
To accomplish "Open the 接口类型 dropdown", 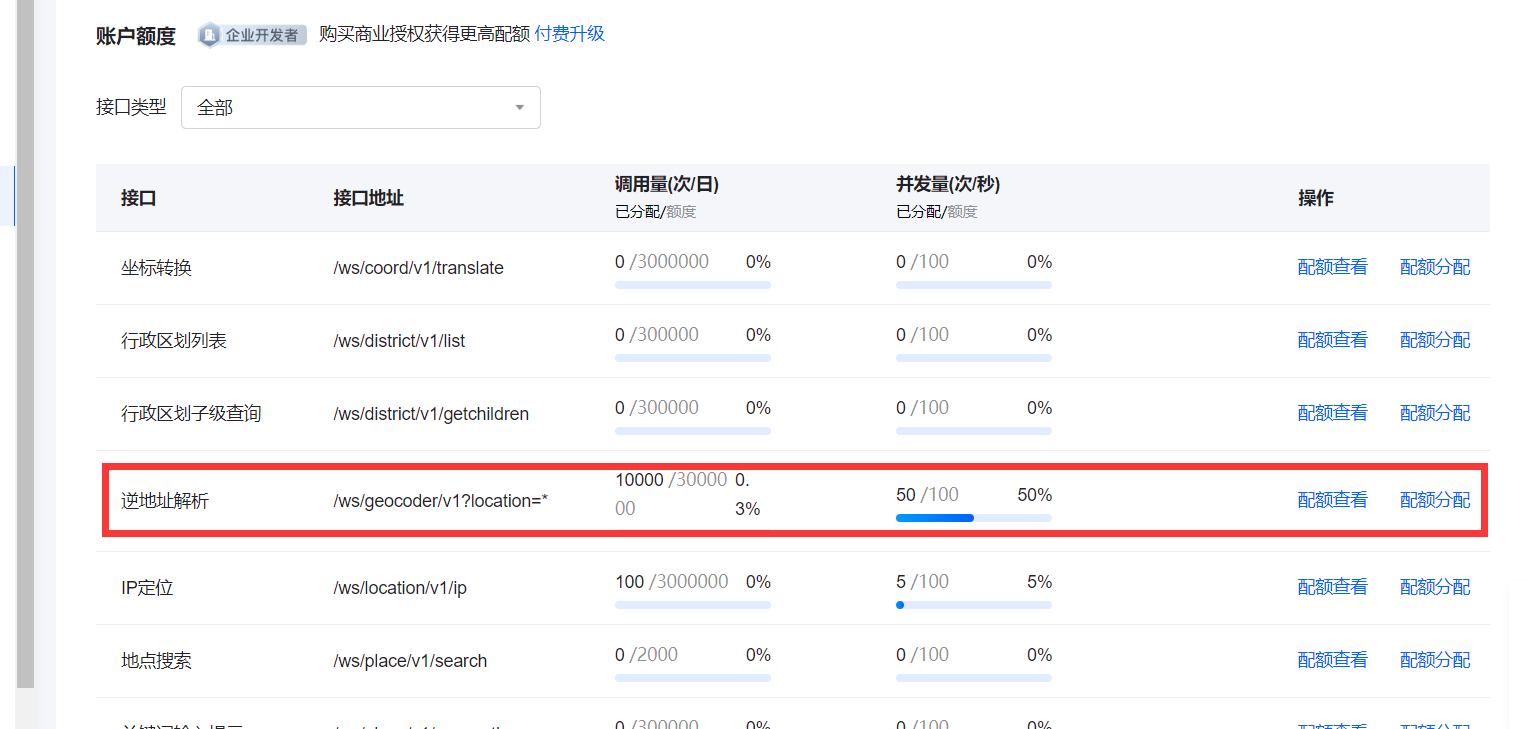I will tap(360, 107).
